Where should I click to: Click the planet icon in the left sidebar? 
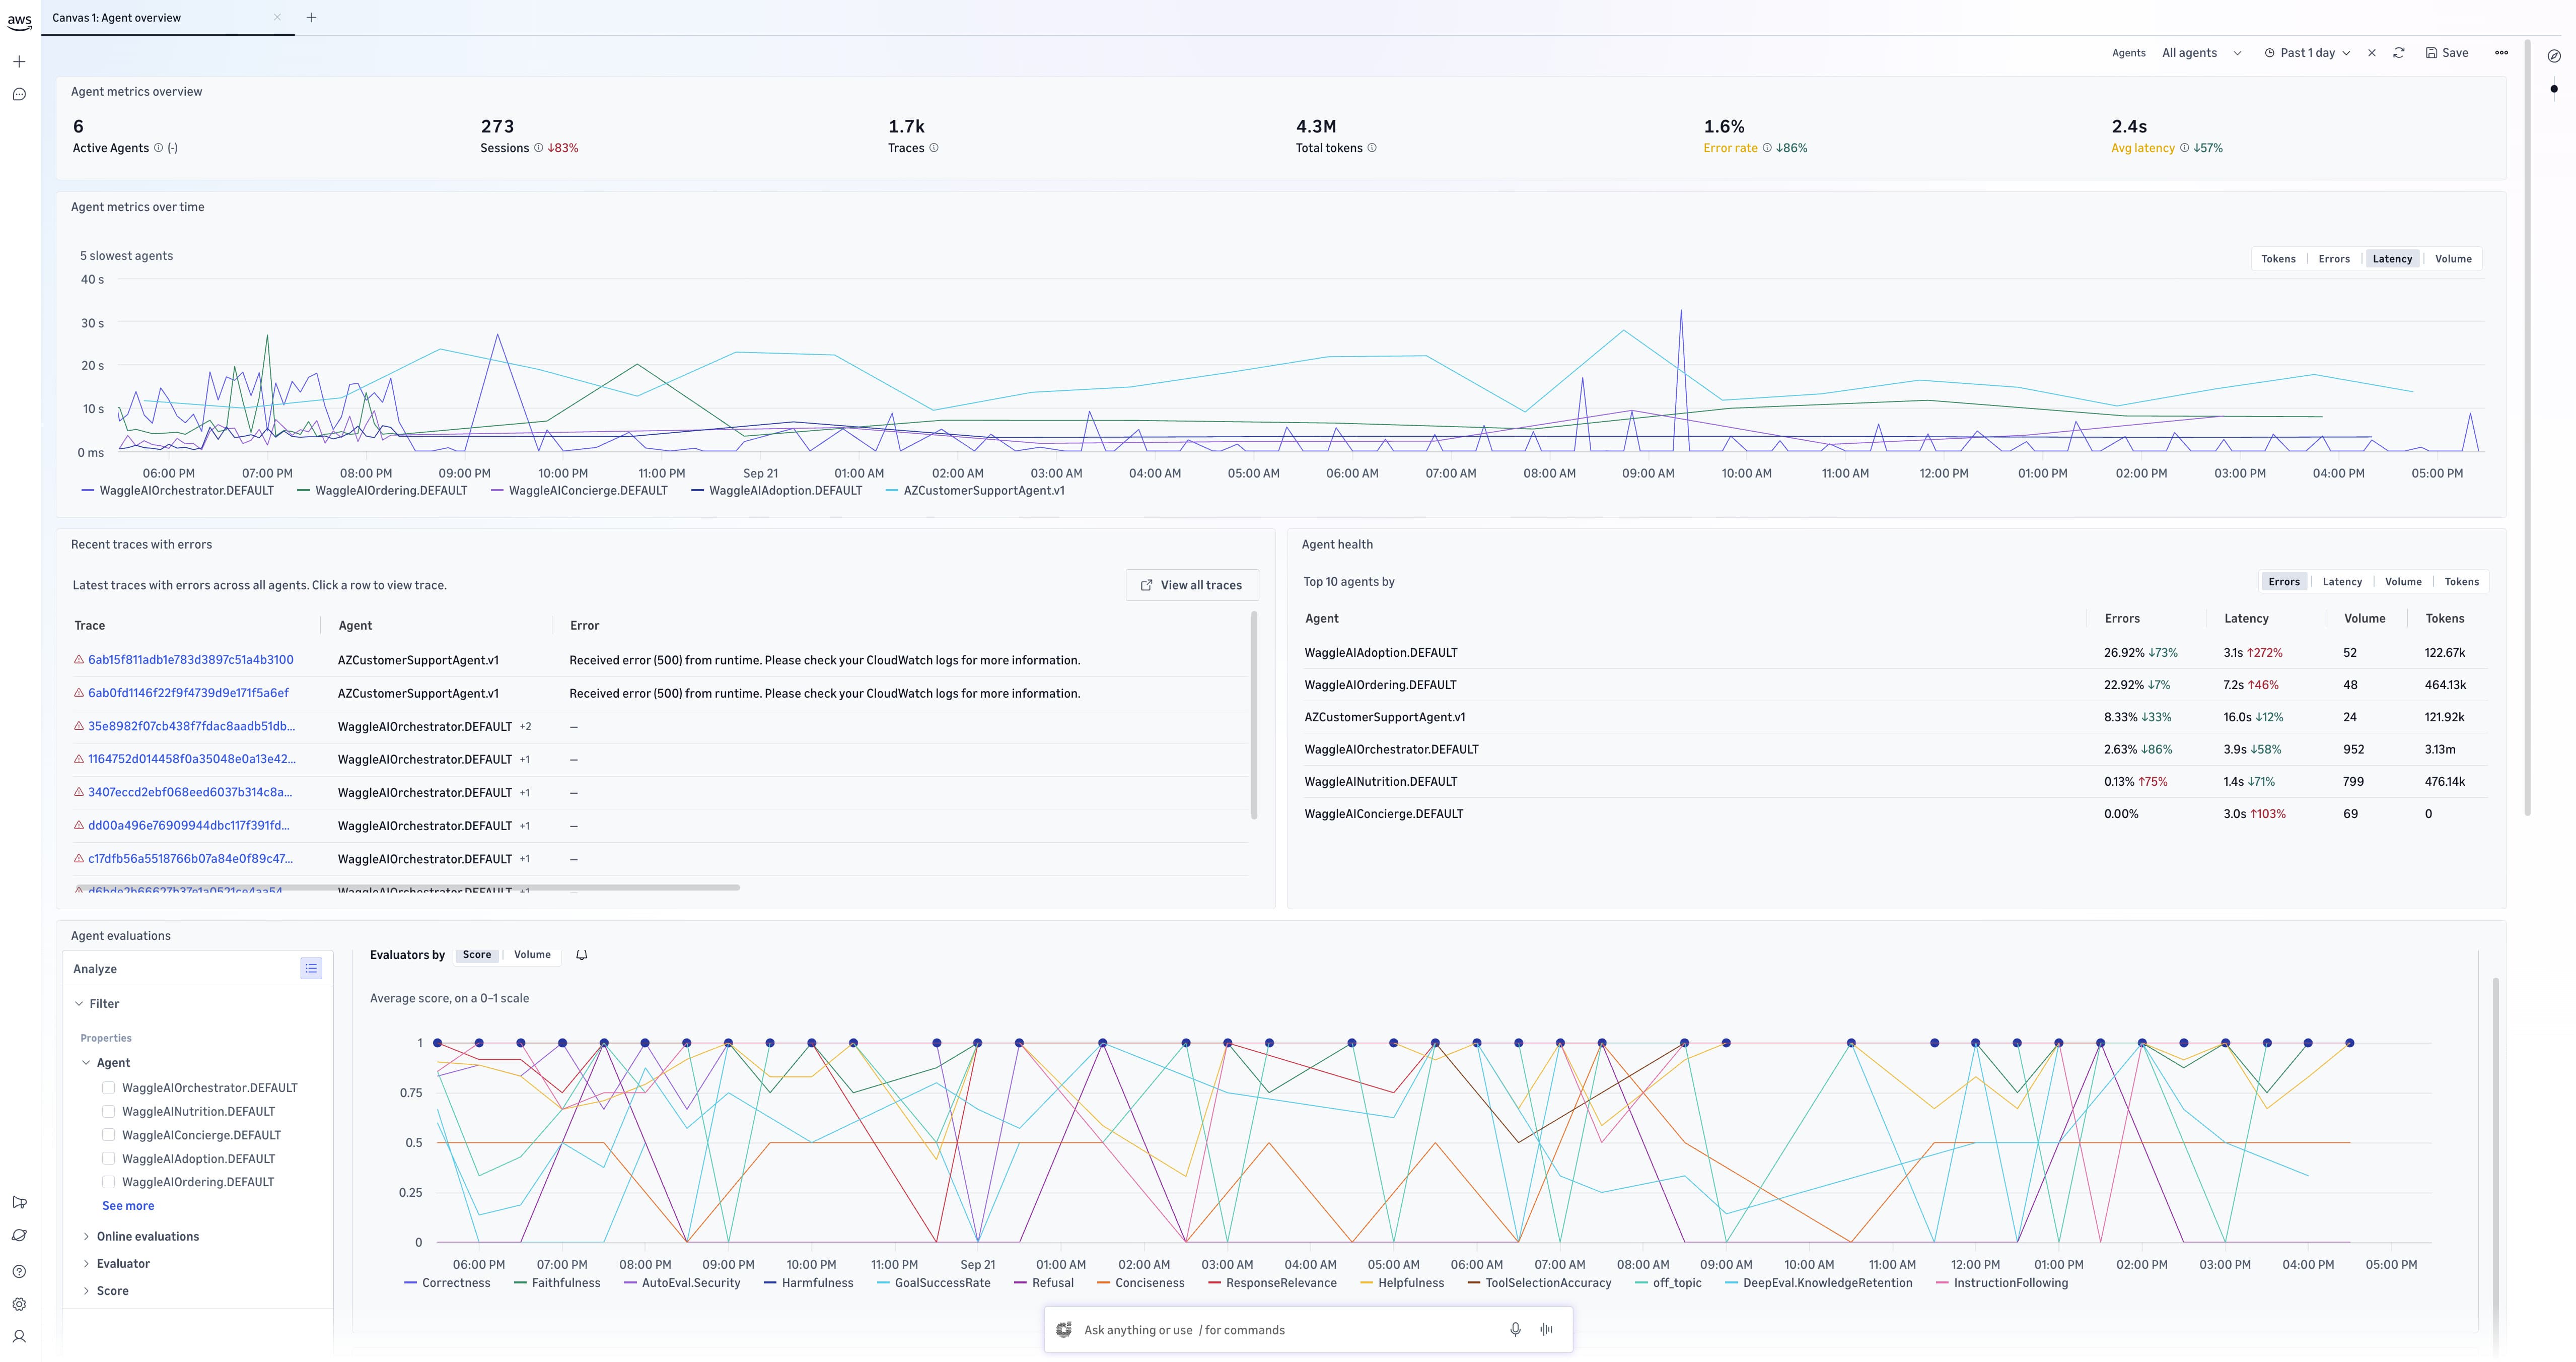(19, 1236)
